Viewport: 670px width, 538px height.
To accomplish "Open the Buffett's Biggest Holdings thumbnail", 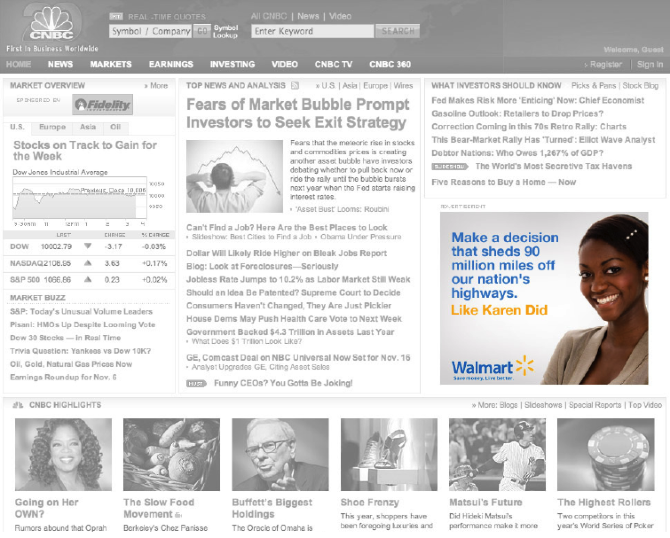I will click(x=280, y=454).
